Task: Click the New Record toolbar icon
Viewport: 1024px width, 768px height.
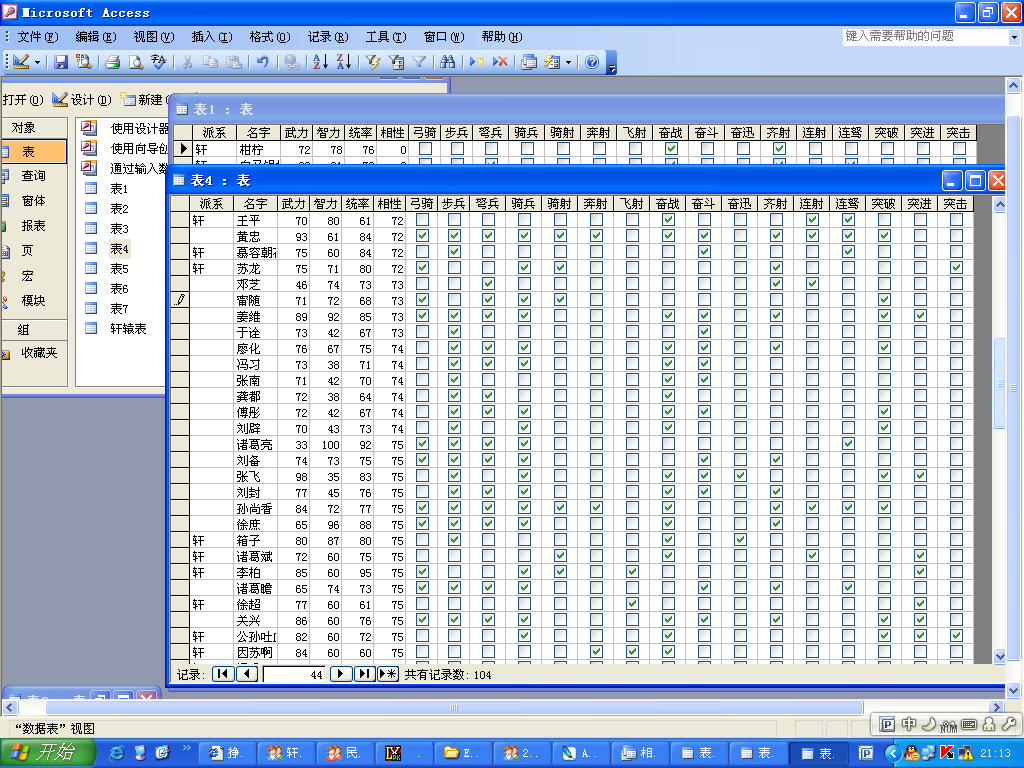Action: (x=477, y=62)
